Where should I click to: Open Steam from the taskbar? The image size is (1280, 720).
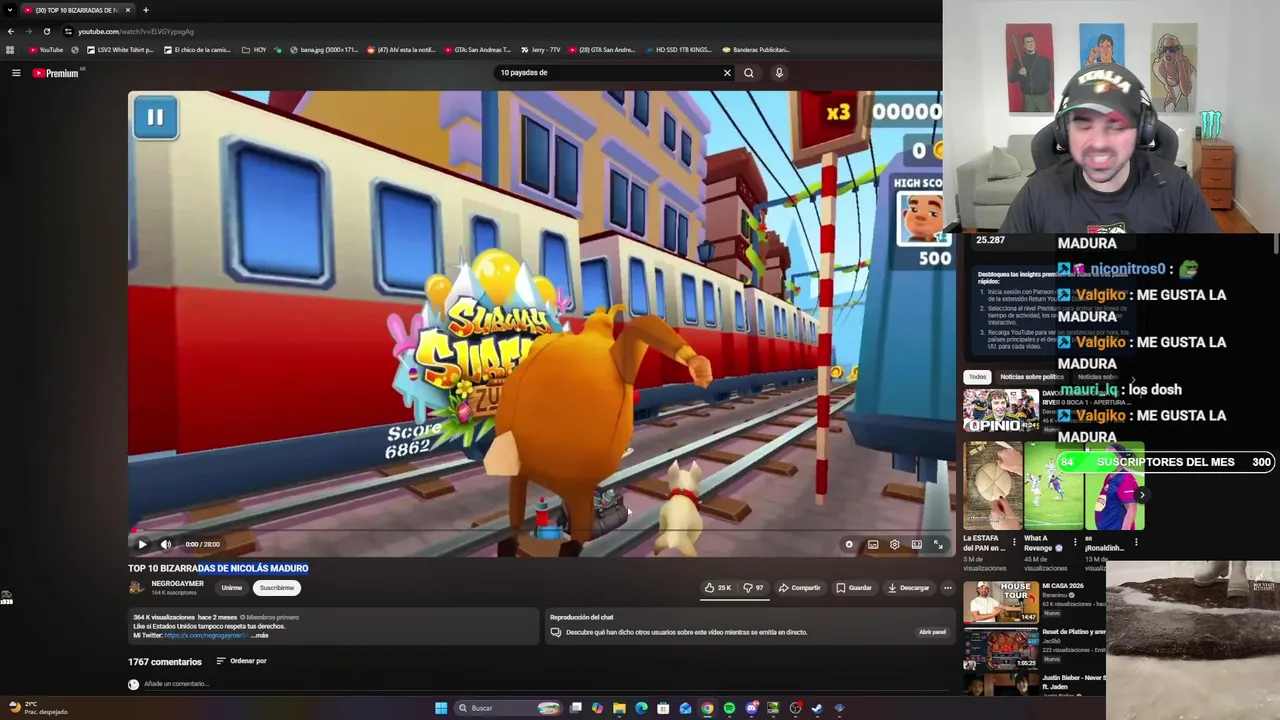[x=817, y=708]
